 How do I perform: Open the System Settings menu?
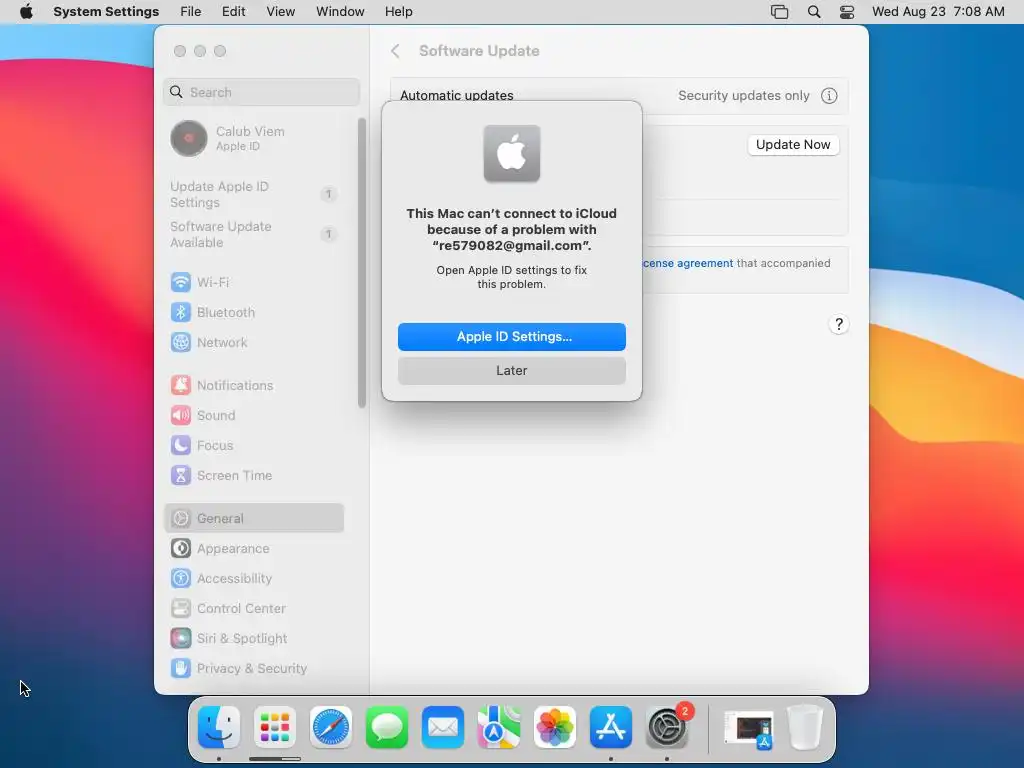(x=106, y=12)
